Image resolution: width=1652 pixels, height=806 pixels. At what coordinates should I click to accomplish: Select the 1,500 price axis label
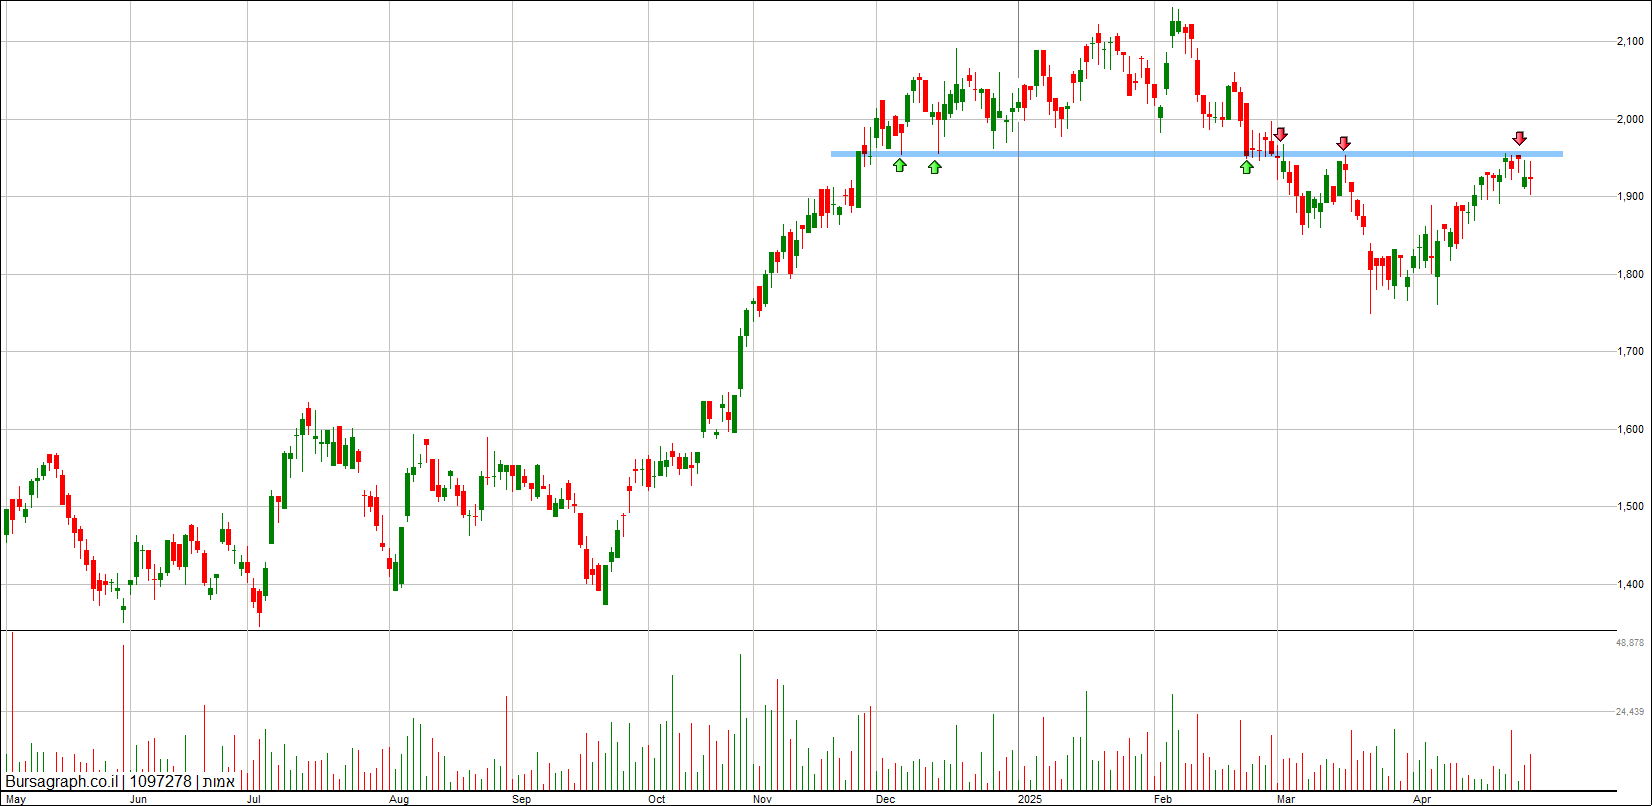tap(1630, 507)
